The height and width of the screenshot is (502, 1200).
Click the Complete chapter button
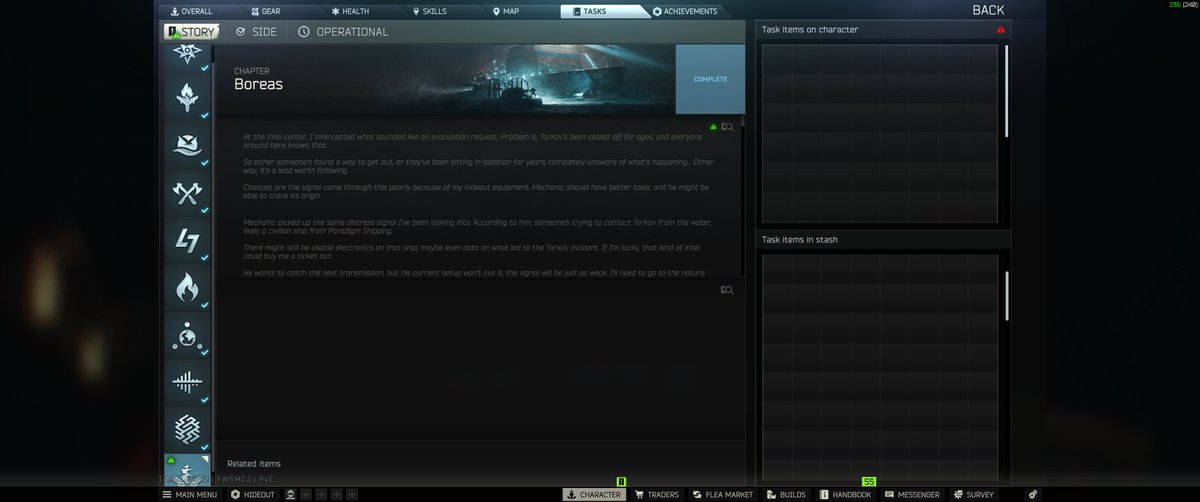click(710, 79)
